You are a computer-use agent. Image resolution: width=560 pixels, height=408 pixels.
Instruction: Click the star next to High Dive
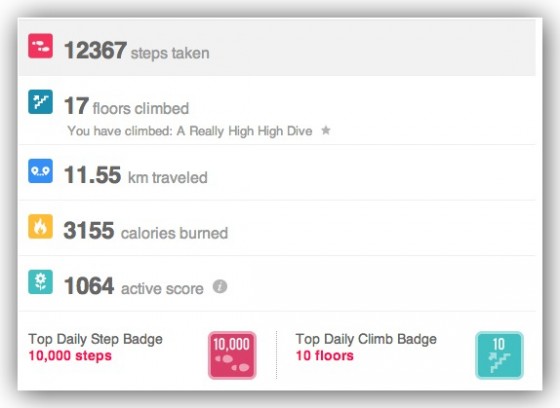[x=326, y=130]
